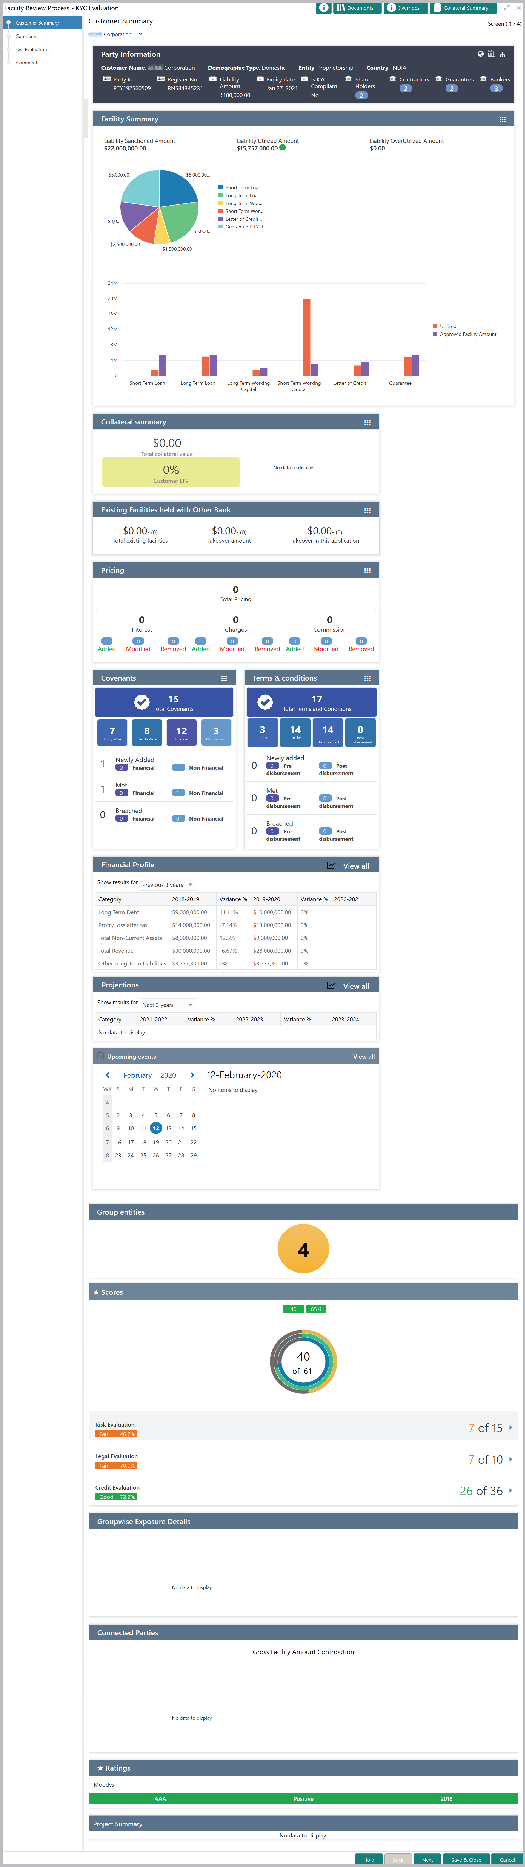The height and width of the screenshot is (1867, 525).
Task: Click the 40 of 61 score donut chart
Action: (303, 1362)
